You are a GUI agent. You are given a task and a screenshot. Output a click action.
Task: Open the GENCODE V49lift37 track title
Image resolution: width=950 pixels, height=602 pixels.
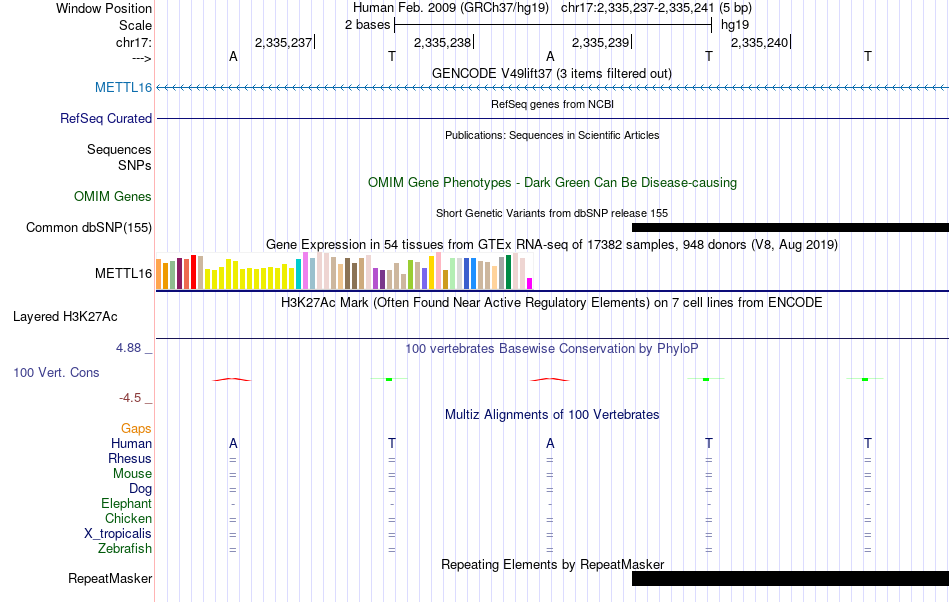551,73
